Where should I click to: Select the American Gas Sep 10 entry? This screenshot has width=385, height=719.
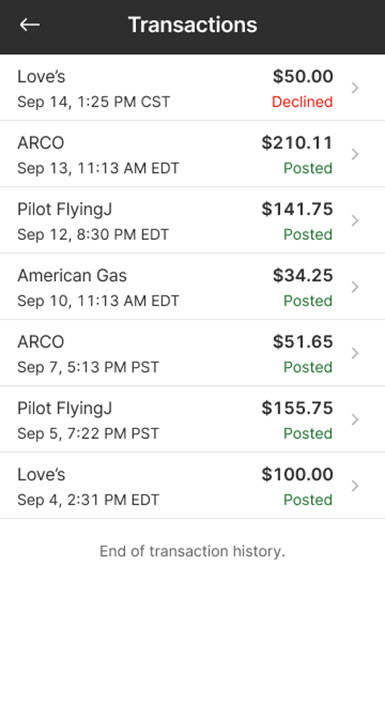tap(192, 287)
